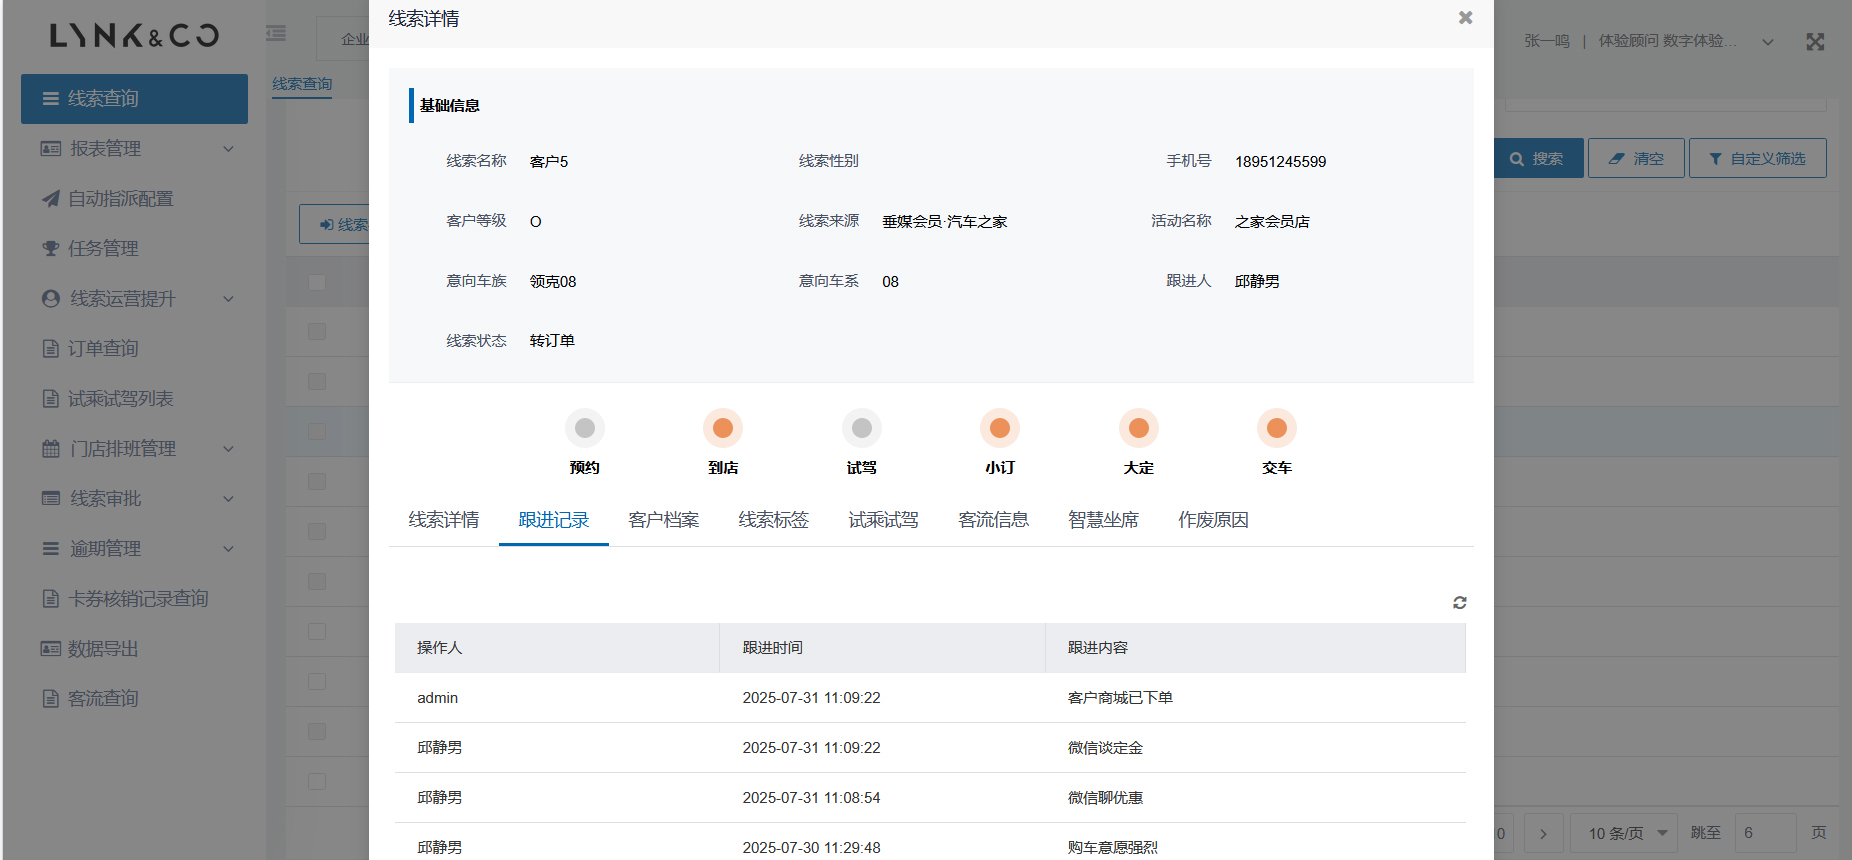
Task: Click the 到店 stage circle
Action: (723, 428)
